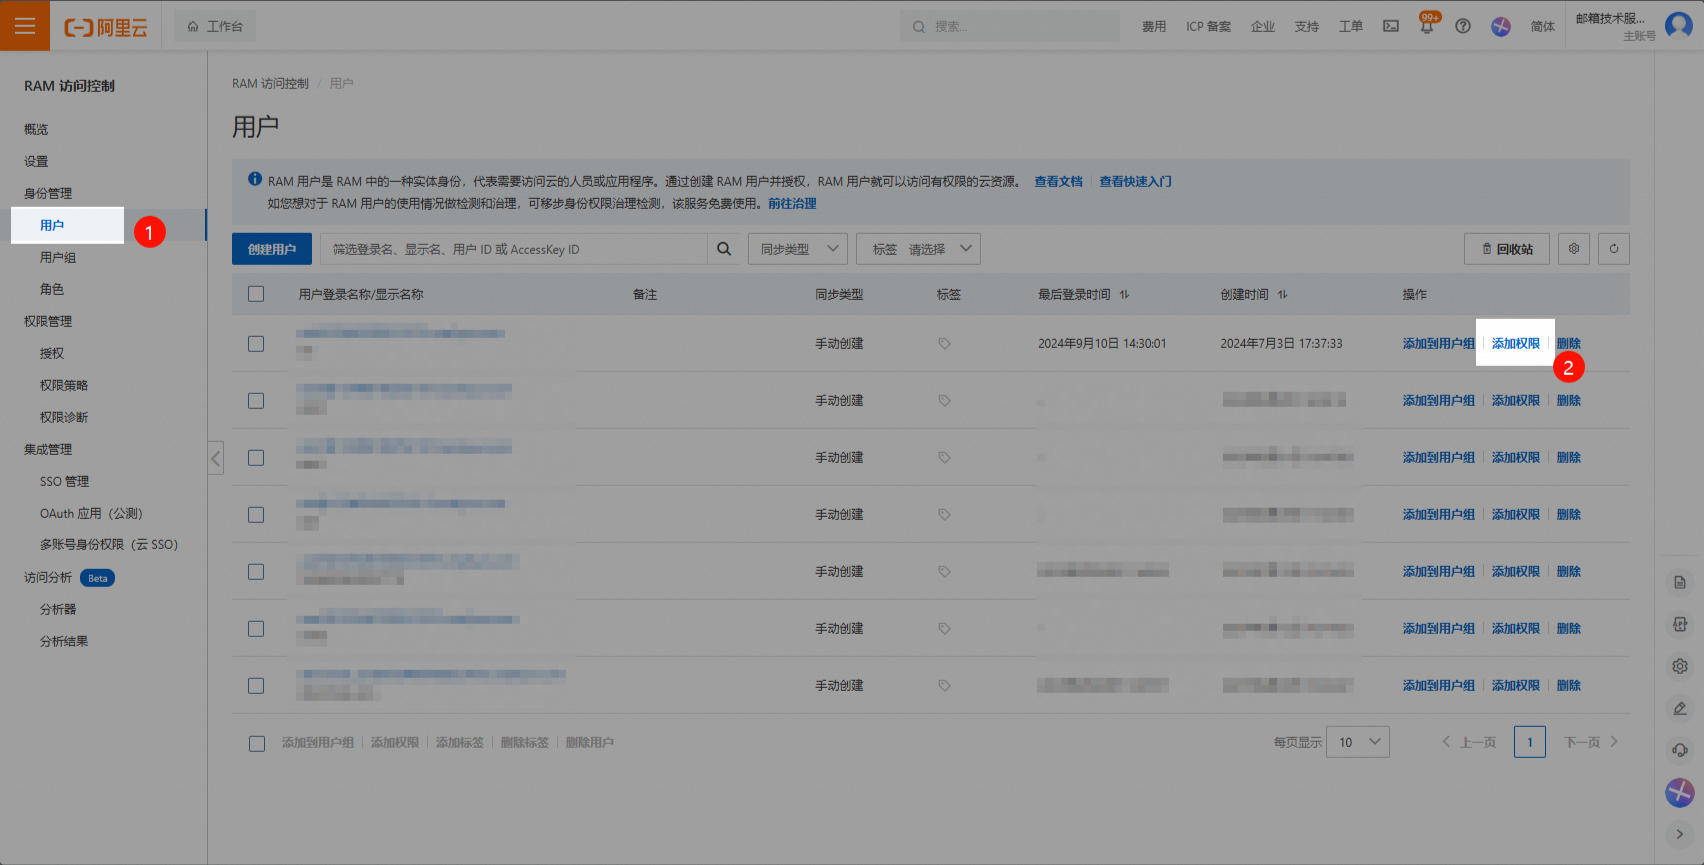Click the 创建用户 button

(272, 249)
